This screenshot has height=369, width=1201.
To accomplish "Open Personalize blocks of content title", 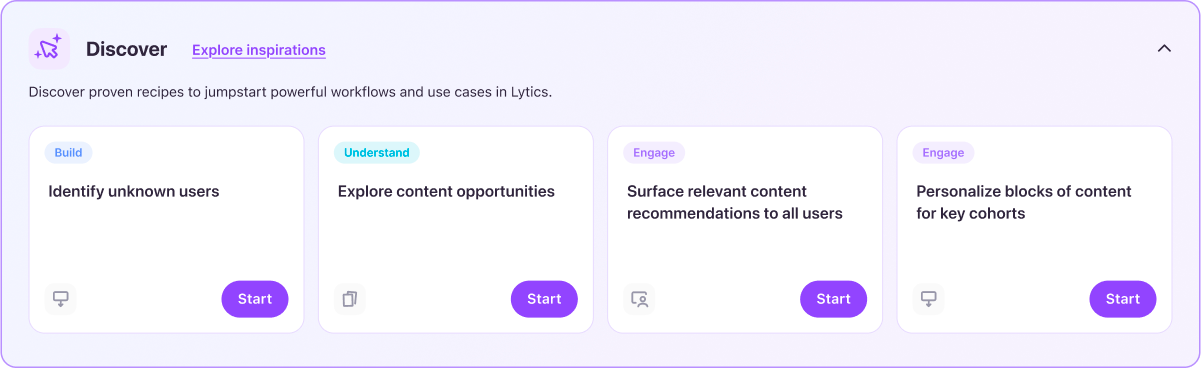I will [x=1024, y=202].
